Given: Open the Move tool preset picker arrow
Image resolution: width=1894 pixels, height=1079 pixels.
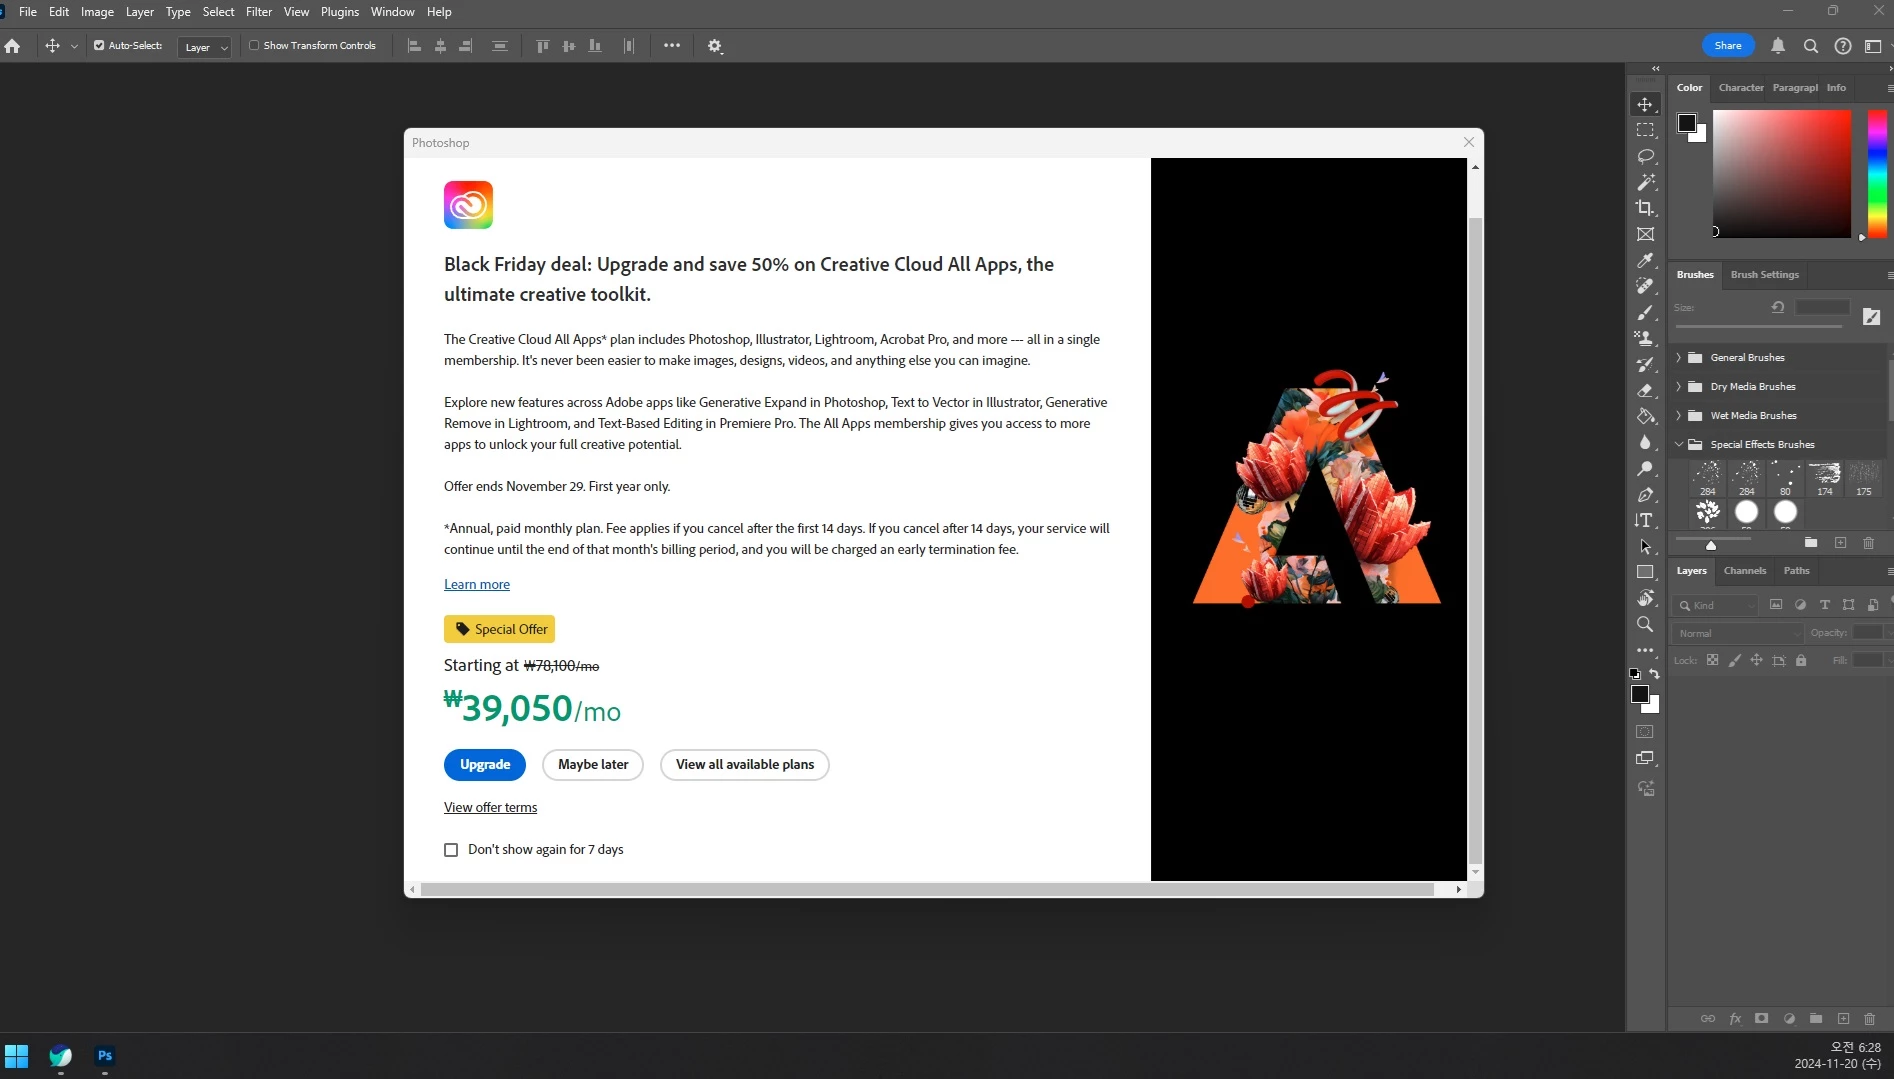Looking at the screenshot, I should (x=74, y=46).
